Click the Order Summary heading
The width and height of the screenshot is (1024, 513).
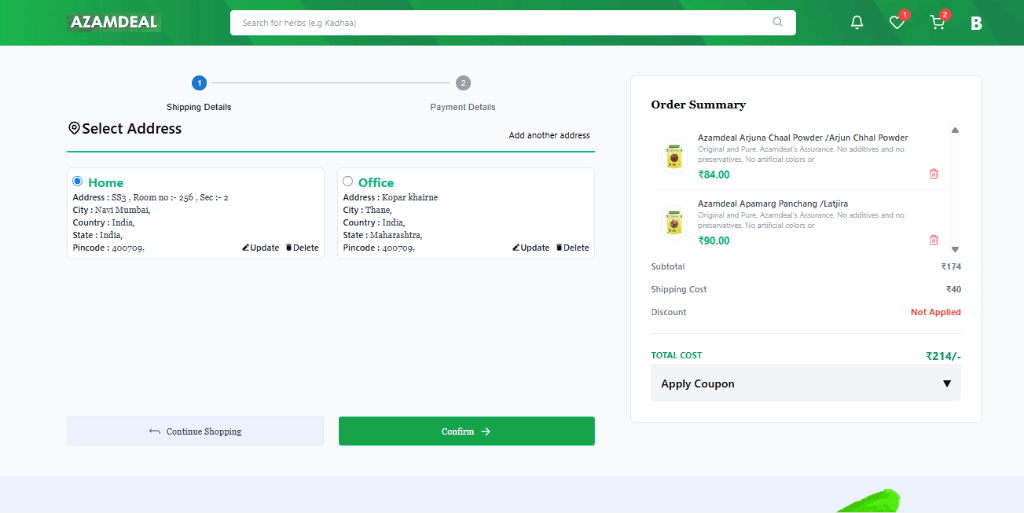(698, 104)
